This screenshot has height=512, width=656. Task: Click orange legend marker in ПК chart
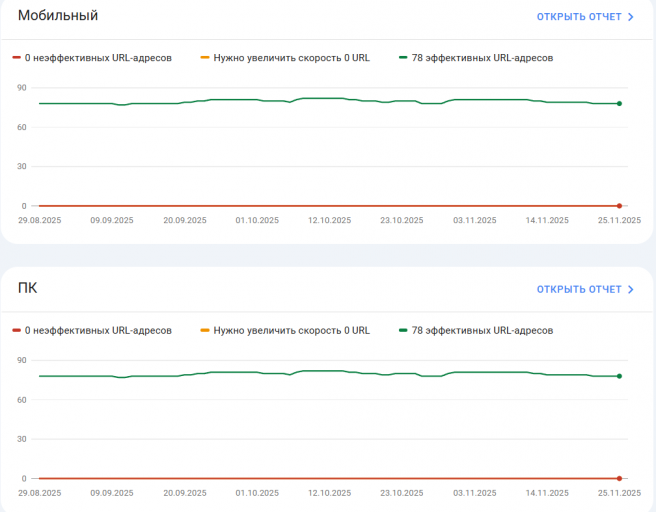205,331
